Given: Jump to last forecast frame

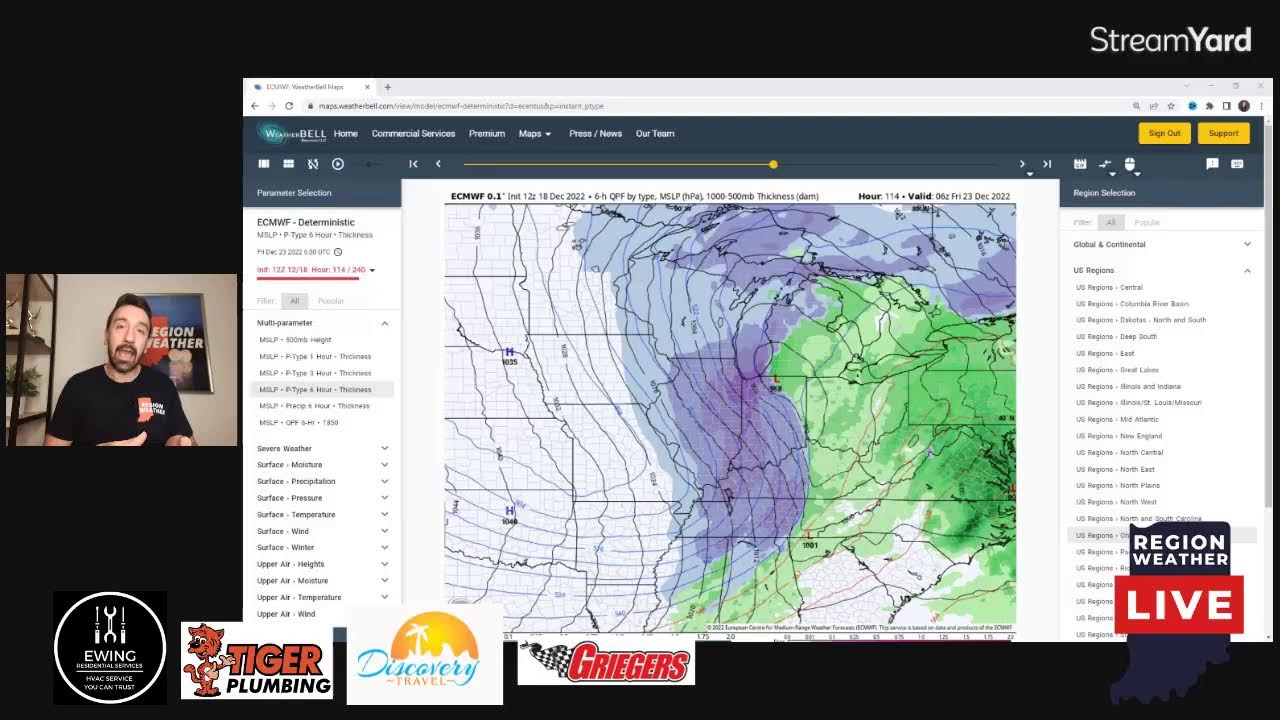Looking at the screenshot, I should tap(1047, 164).
